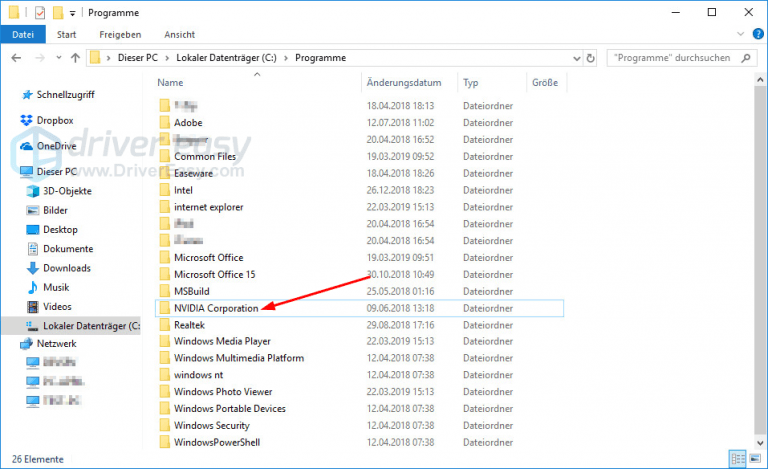This screenshot has width=768, height=469.
Task: Click the Lokaler Datenträger (C:) breadcrumb
Action: (x=226, y=58)
